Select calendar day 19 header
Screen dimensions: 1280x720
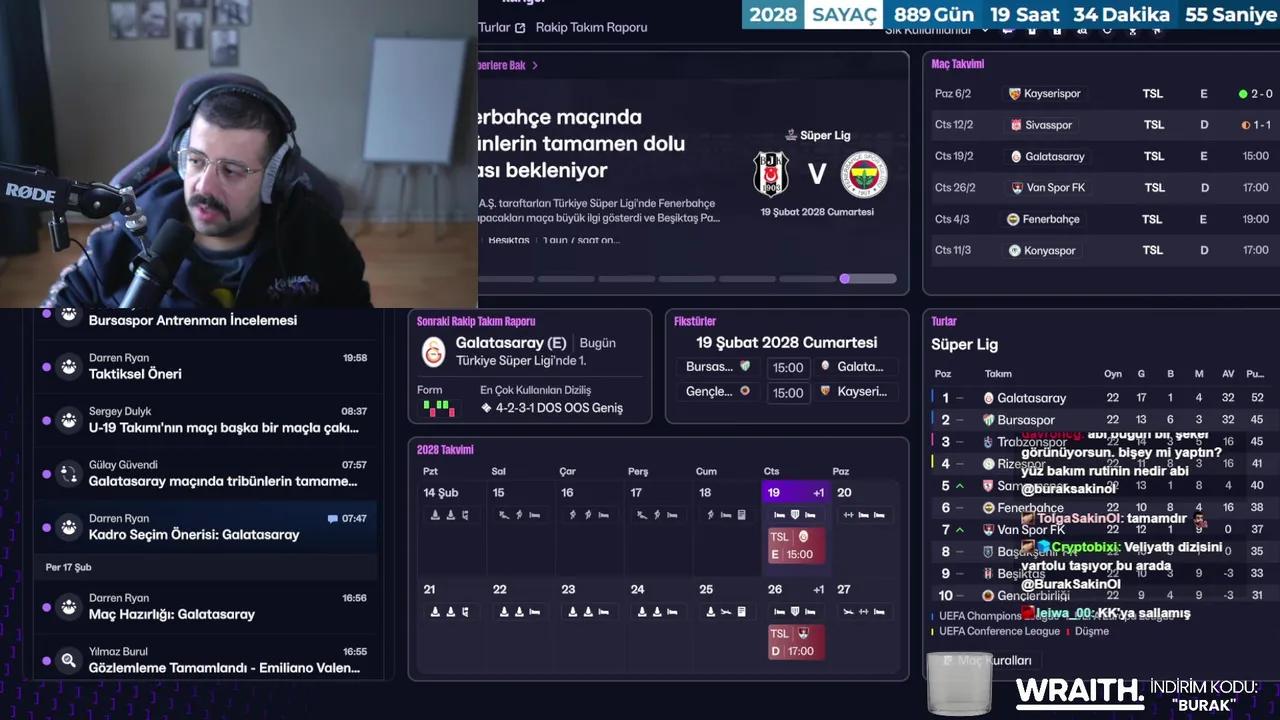click(796, 493)
